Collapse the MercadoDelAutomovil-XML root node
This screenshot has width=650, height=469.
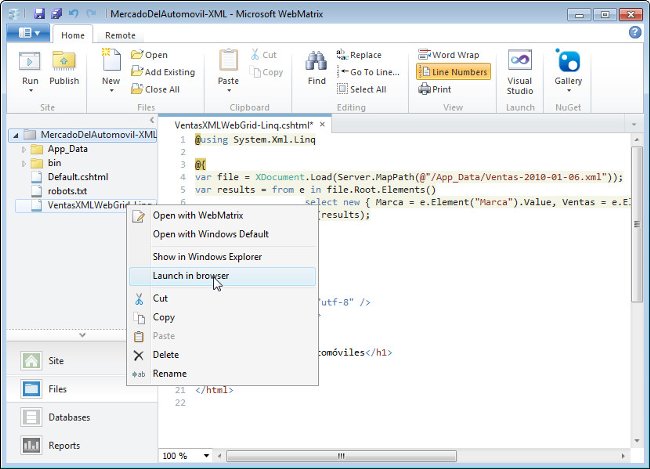15,135
